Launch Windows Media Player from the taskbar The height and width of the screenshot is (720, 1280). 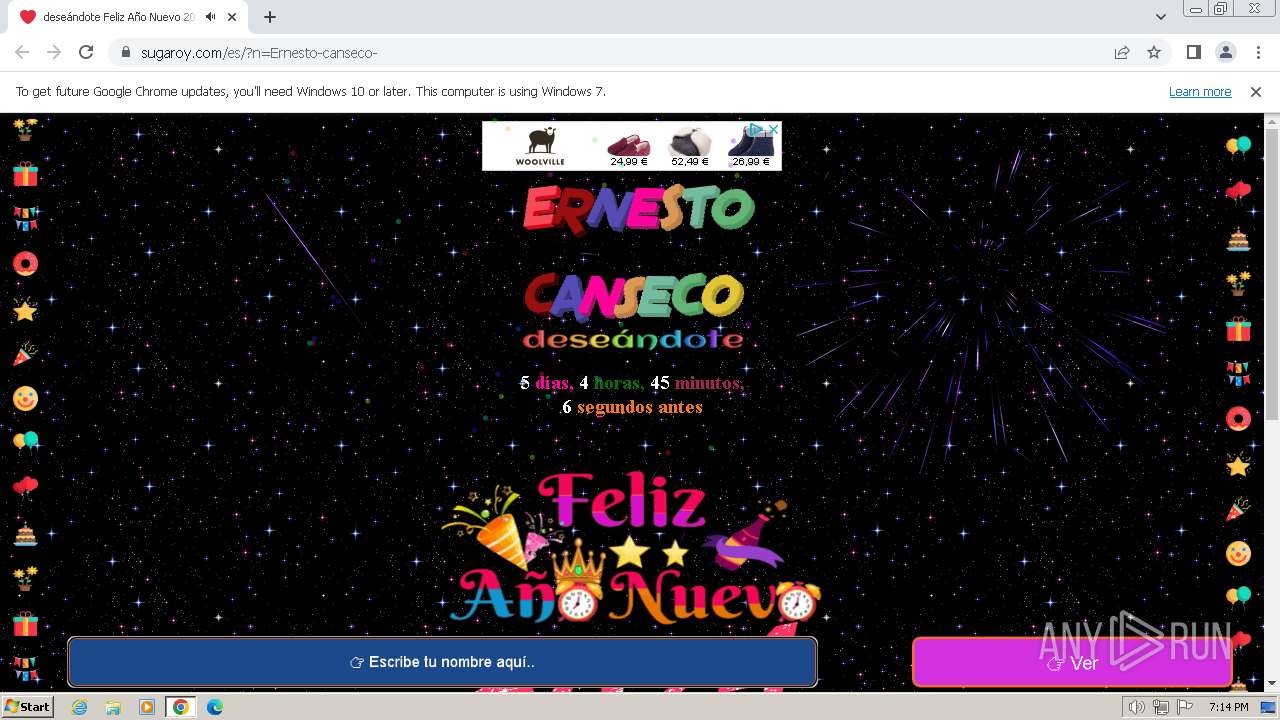pyautogui.click(x=147, y=707)
